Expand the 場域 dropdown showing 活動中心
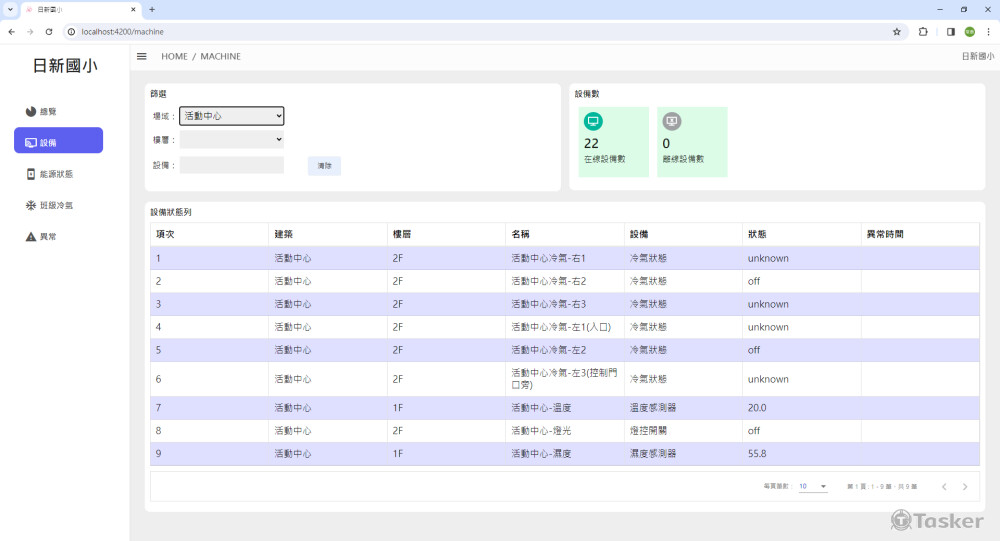1000x541 pixels. pyautogui.click(x=231, y=116)
